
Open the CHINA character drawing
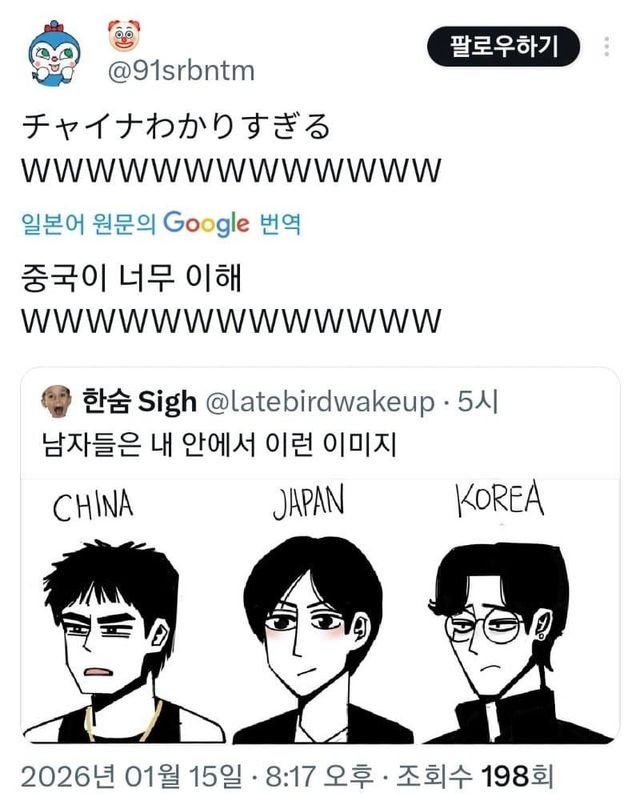[124, 612]
